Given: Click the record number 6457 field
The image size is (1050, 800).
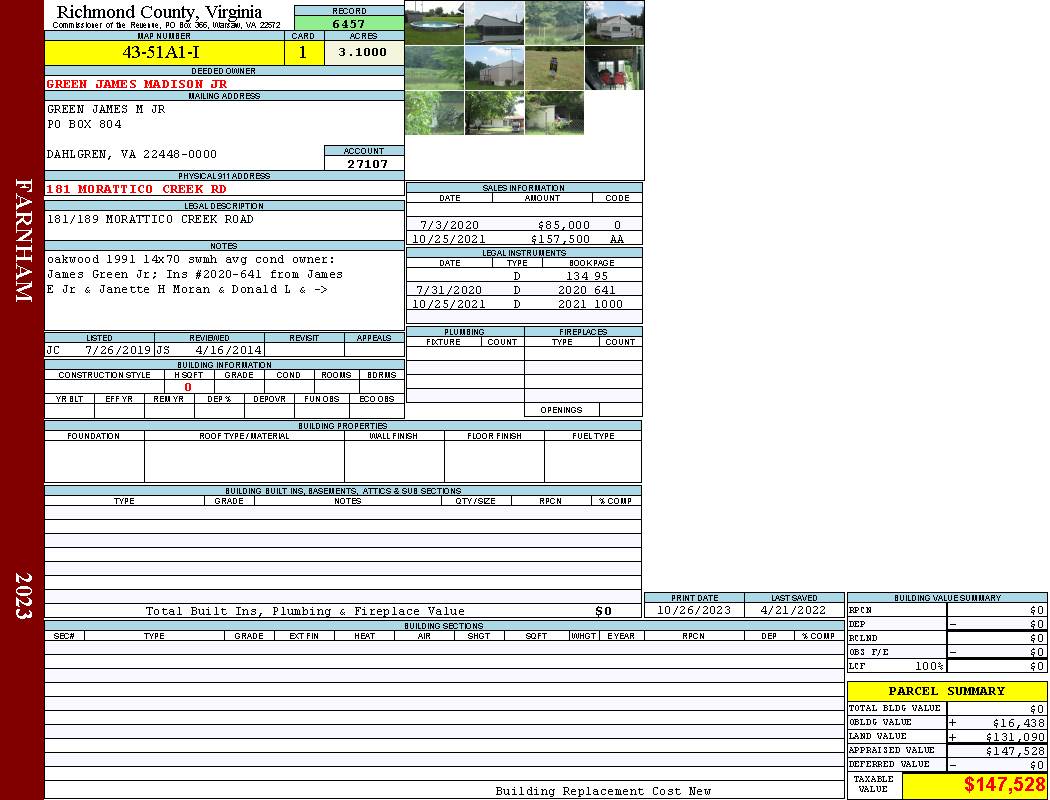Looking at the screenshot, I should (348, 23).
